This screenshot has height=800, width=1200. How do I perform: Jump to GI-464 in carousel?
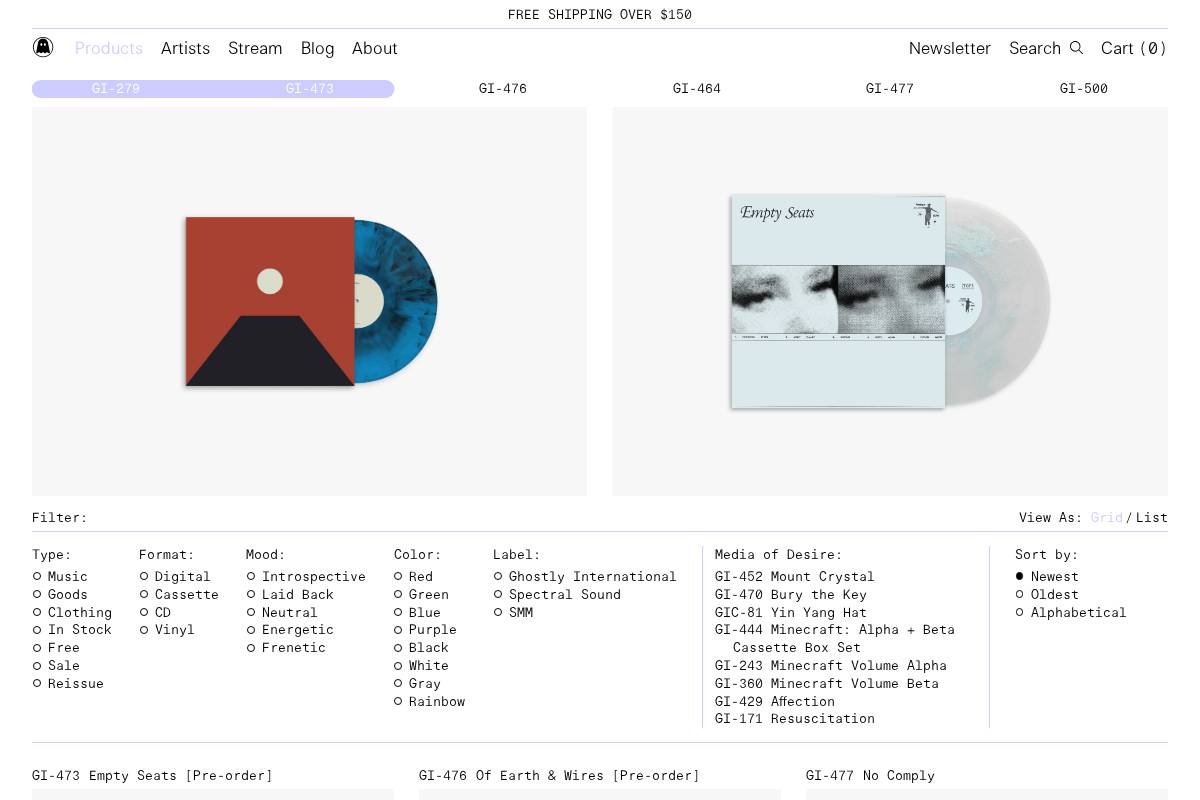pyautogui.click(x=697, y=89)
